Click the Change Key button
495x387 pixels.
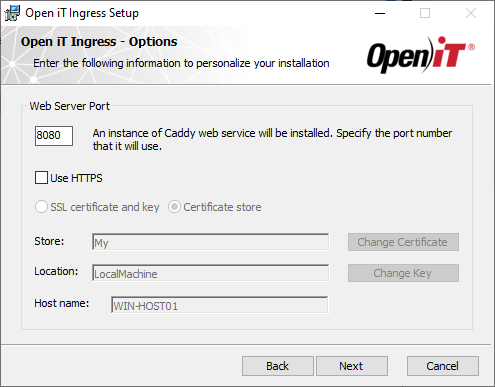point(403,273)
